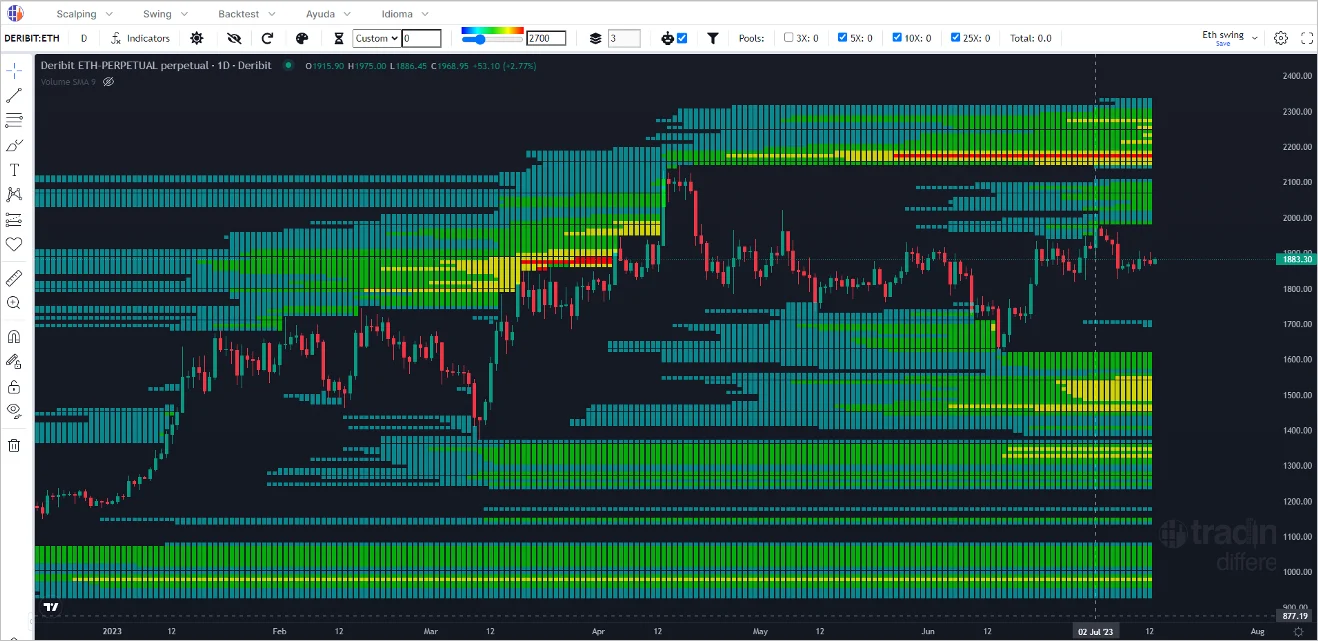Open the Custom timeframe dropdown

tap(377, 38)
